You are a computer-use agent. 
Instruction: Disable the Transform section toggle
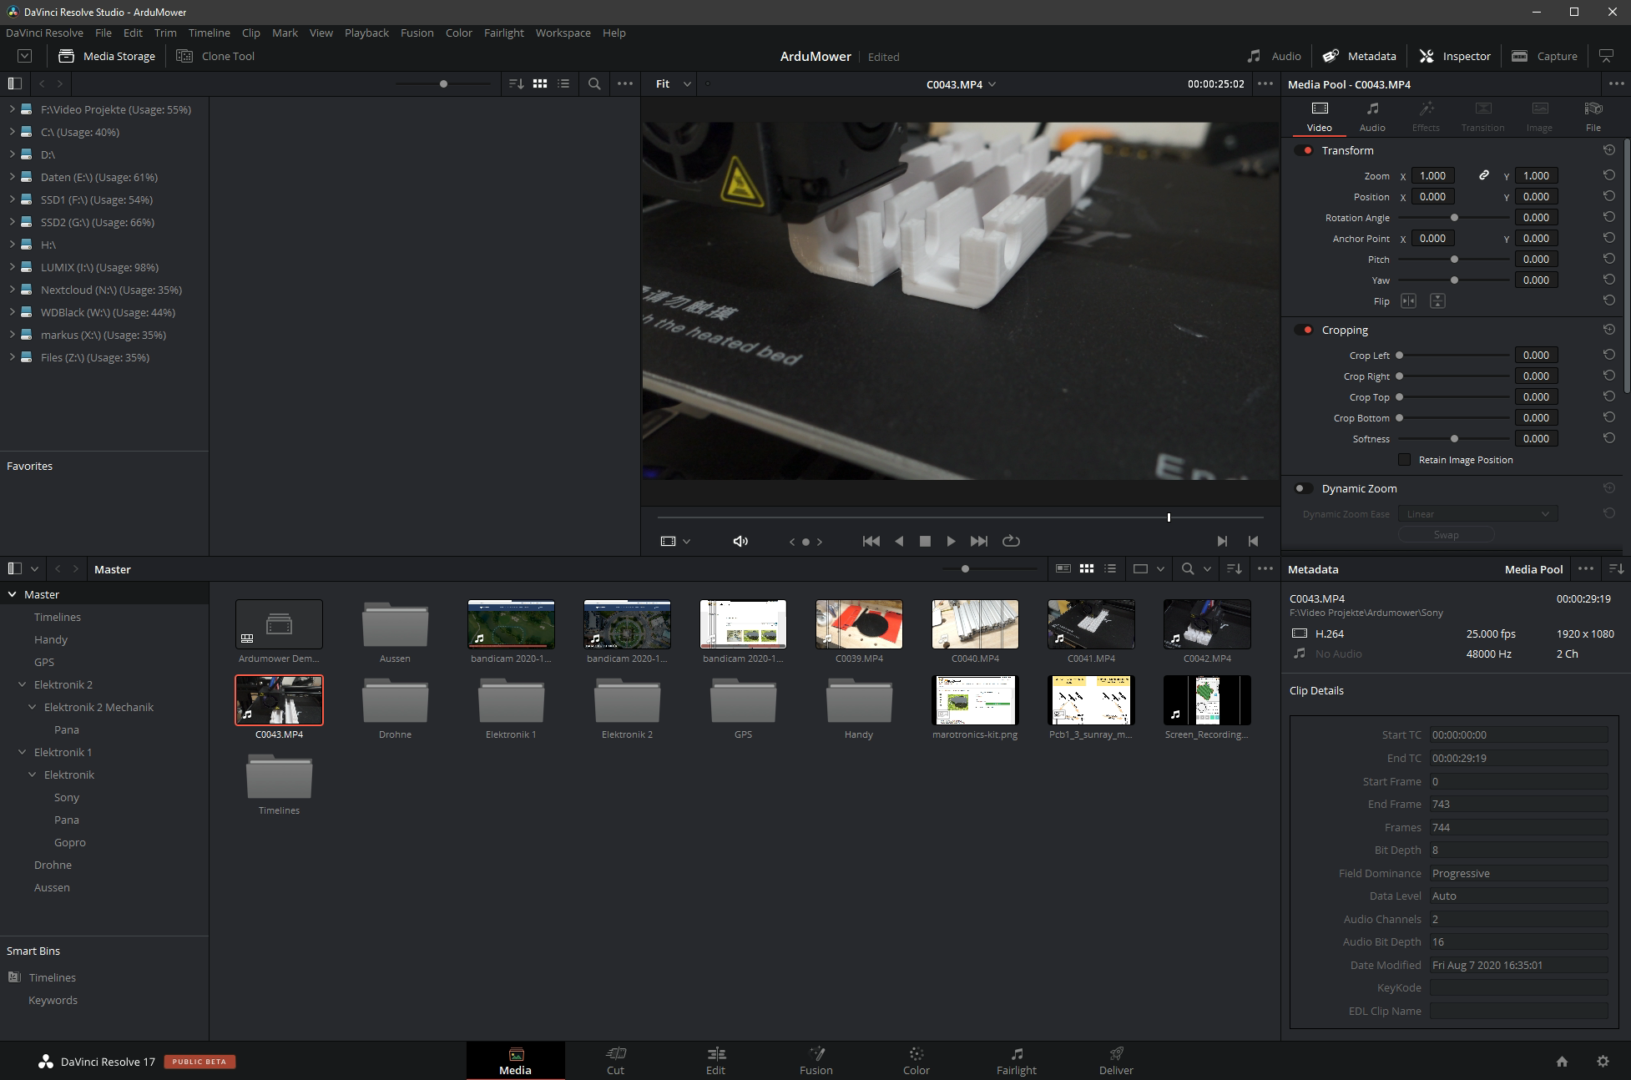pos(1304,151)
